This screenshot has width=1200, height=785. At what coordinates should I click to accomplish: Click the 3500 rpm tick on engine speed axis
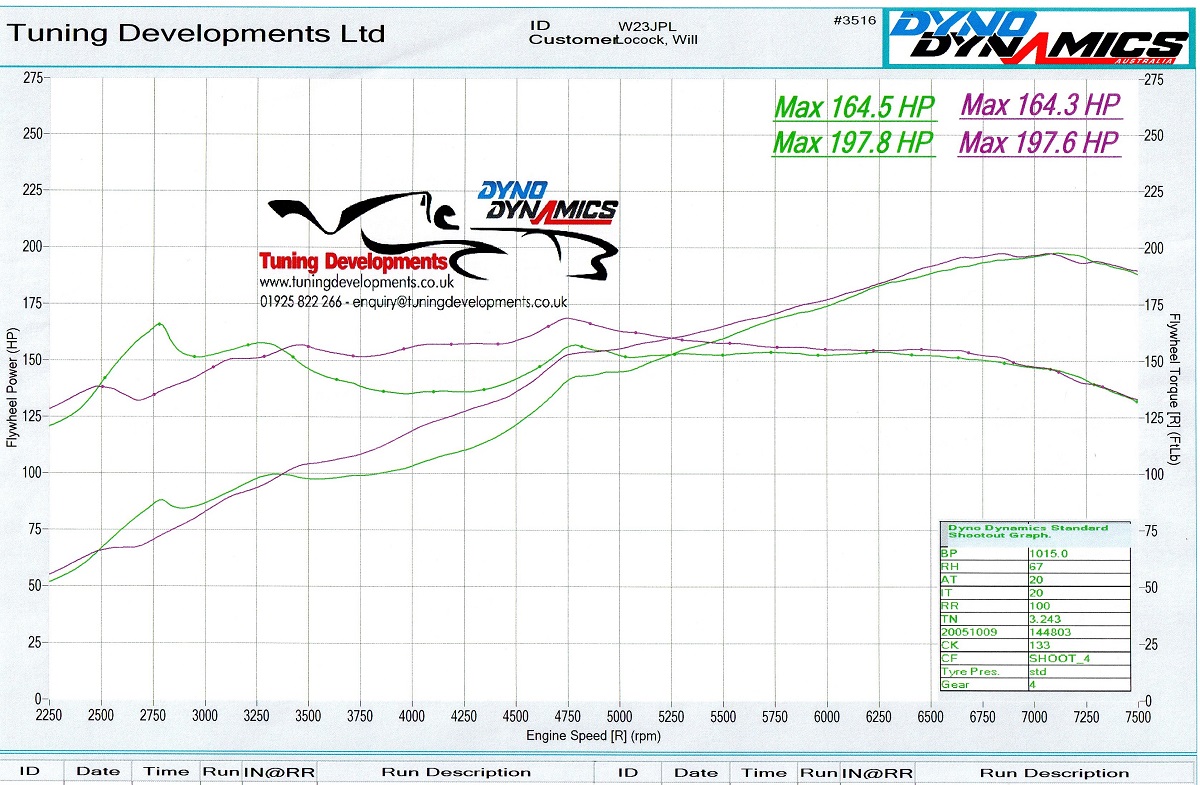tap(308, 716)
